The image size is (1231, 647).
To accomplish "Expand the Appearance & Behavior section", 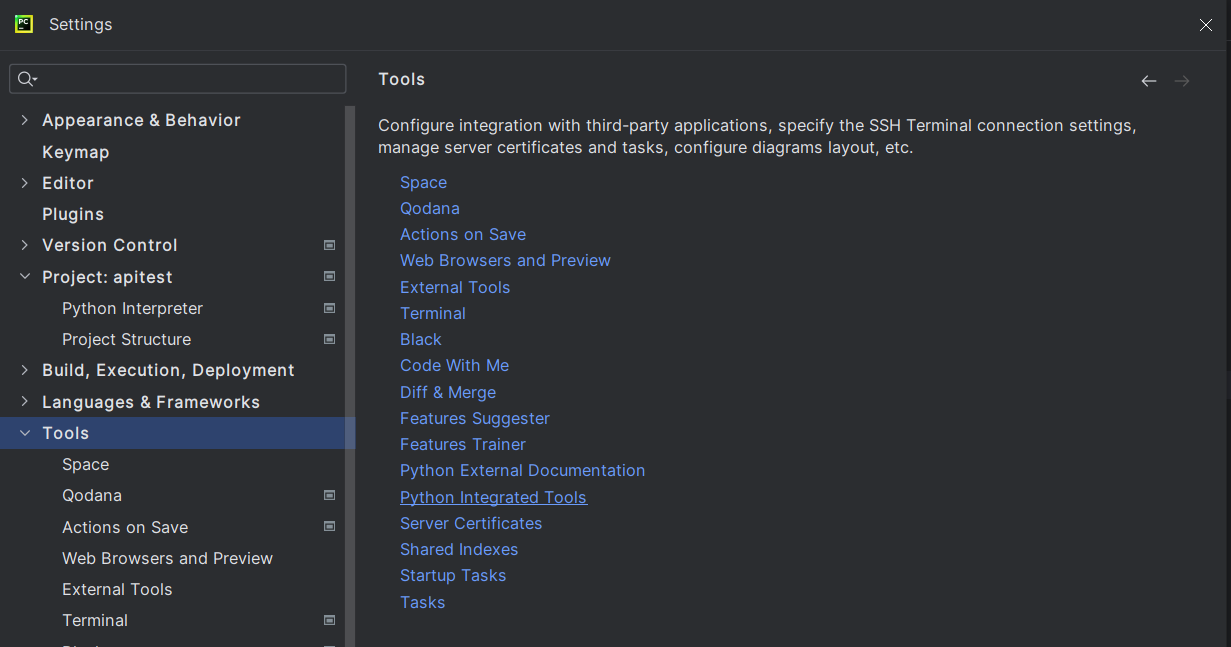I will (x=25, y=120).
